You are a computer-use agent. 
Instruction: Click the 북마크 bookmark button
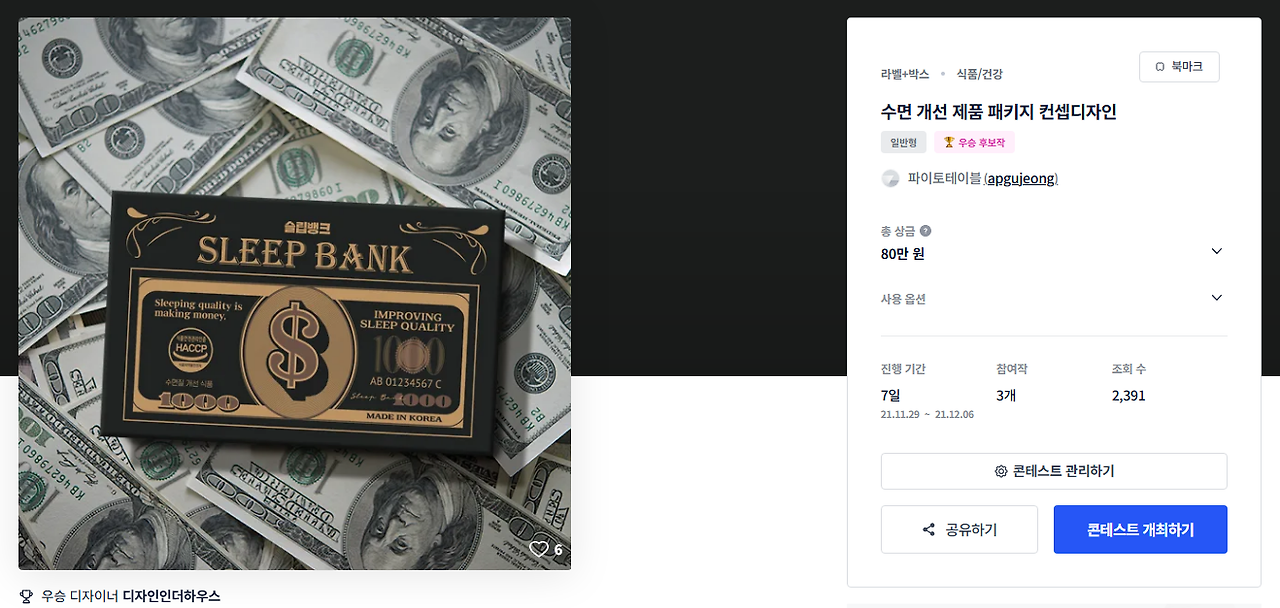1179,67
